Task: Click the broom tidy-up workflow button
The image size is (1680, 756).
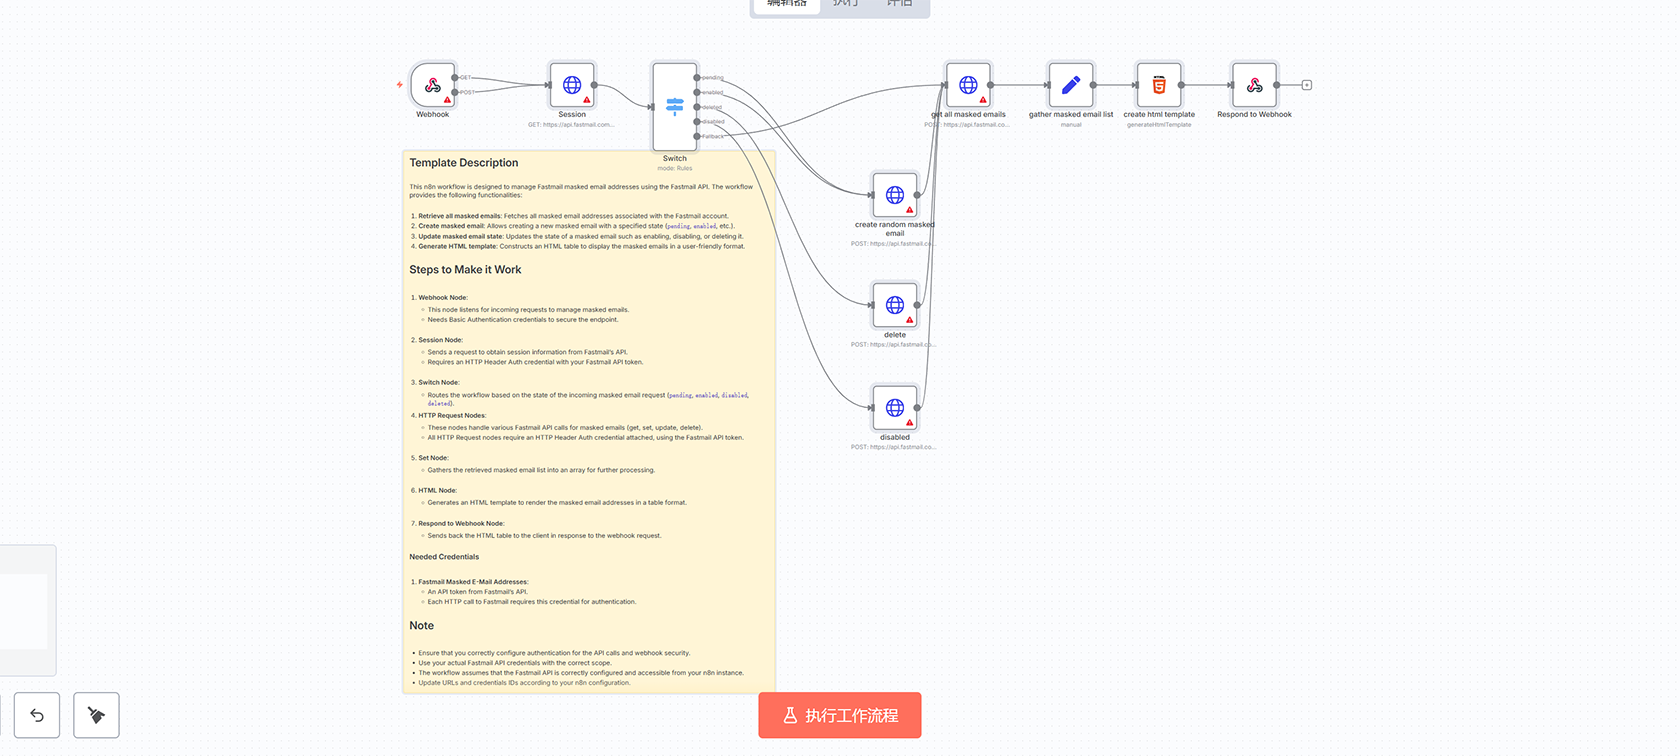Action: click(96, 715)
